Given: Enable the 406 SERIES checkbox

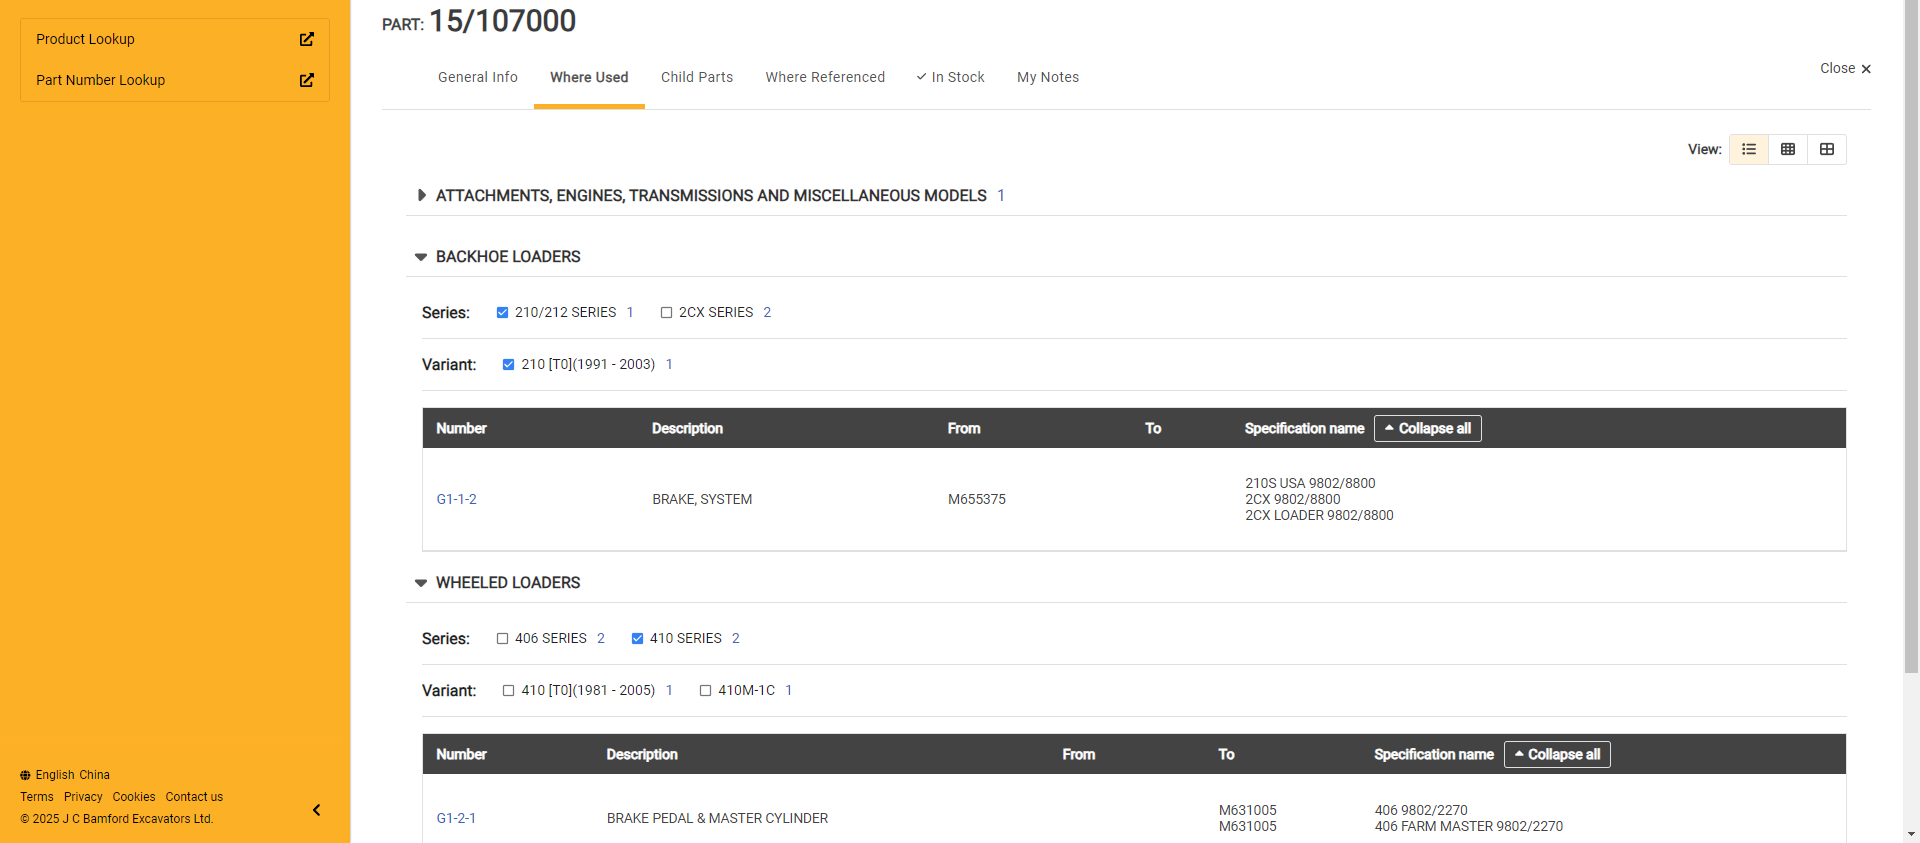Looking at the screenshot, I should coord(502,639).
